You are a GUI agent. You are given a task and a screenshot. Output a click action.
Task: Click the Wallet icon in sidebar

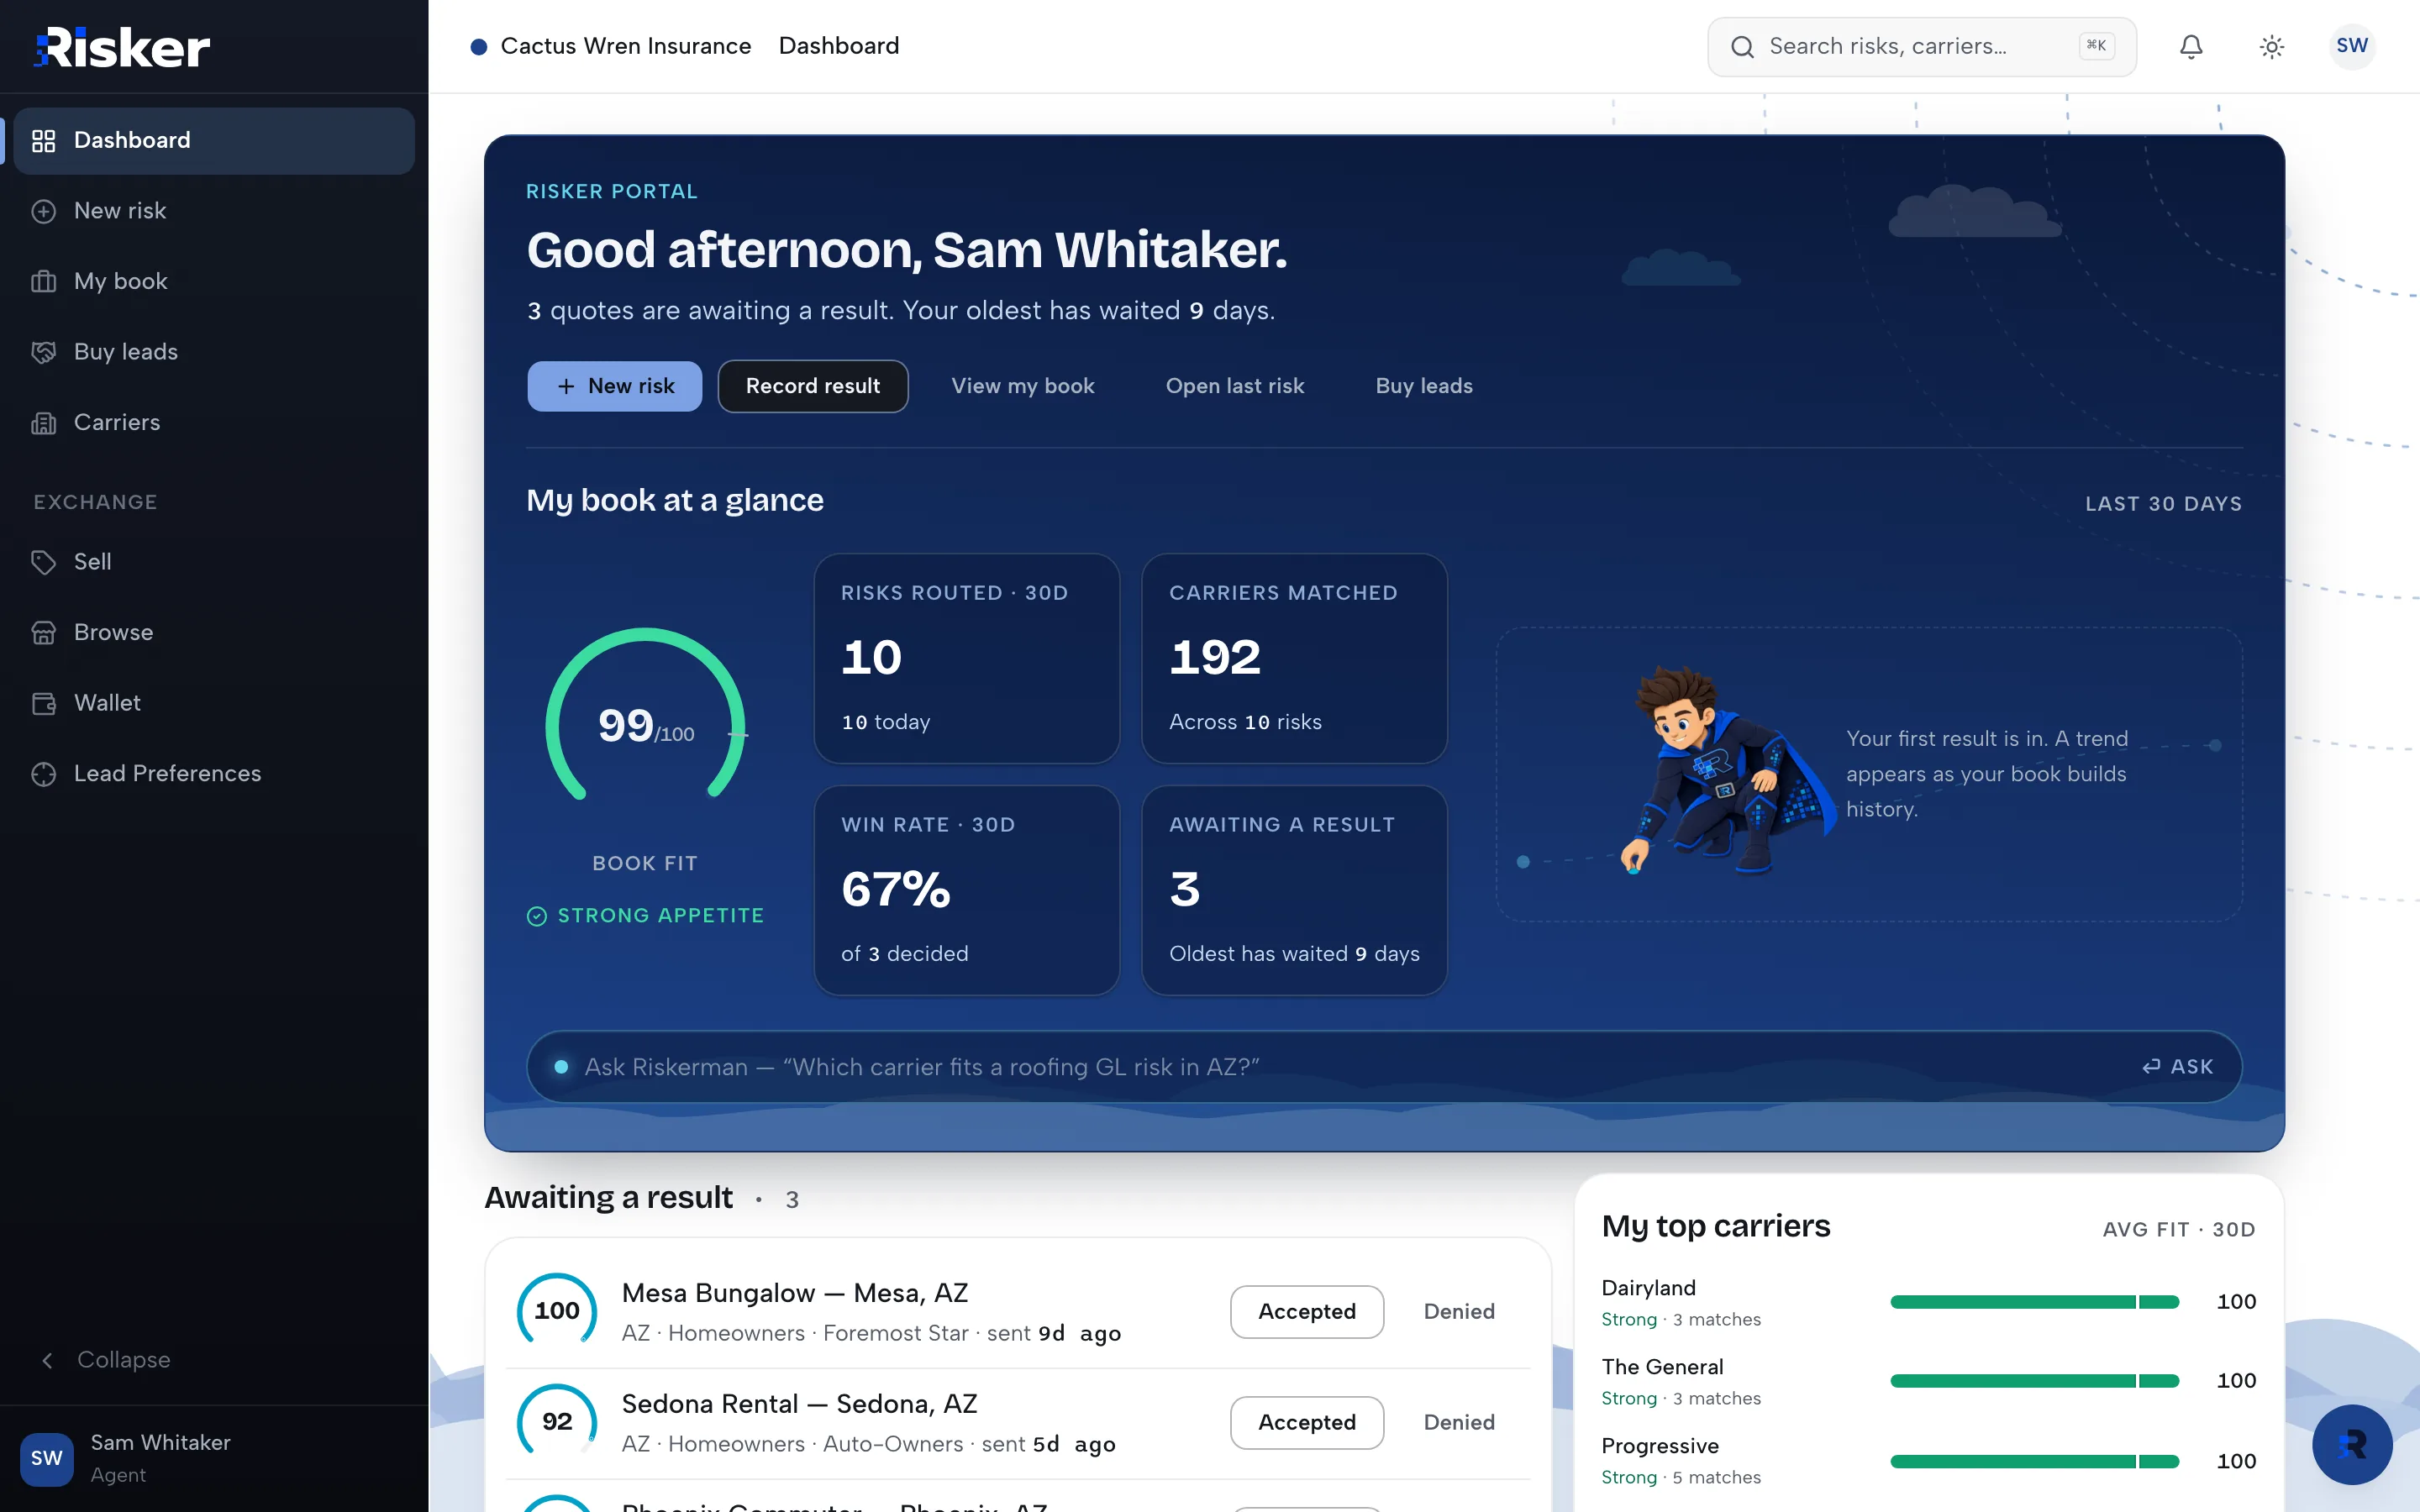coord(43,703)
